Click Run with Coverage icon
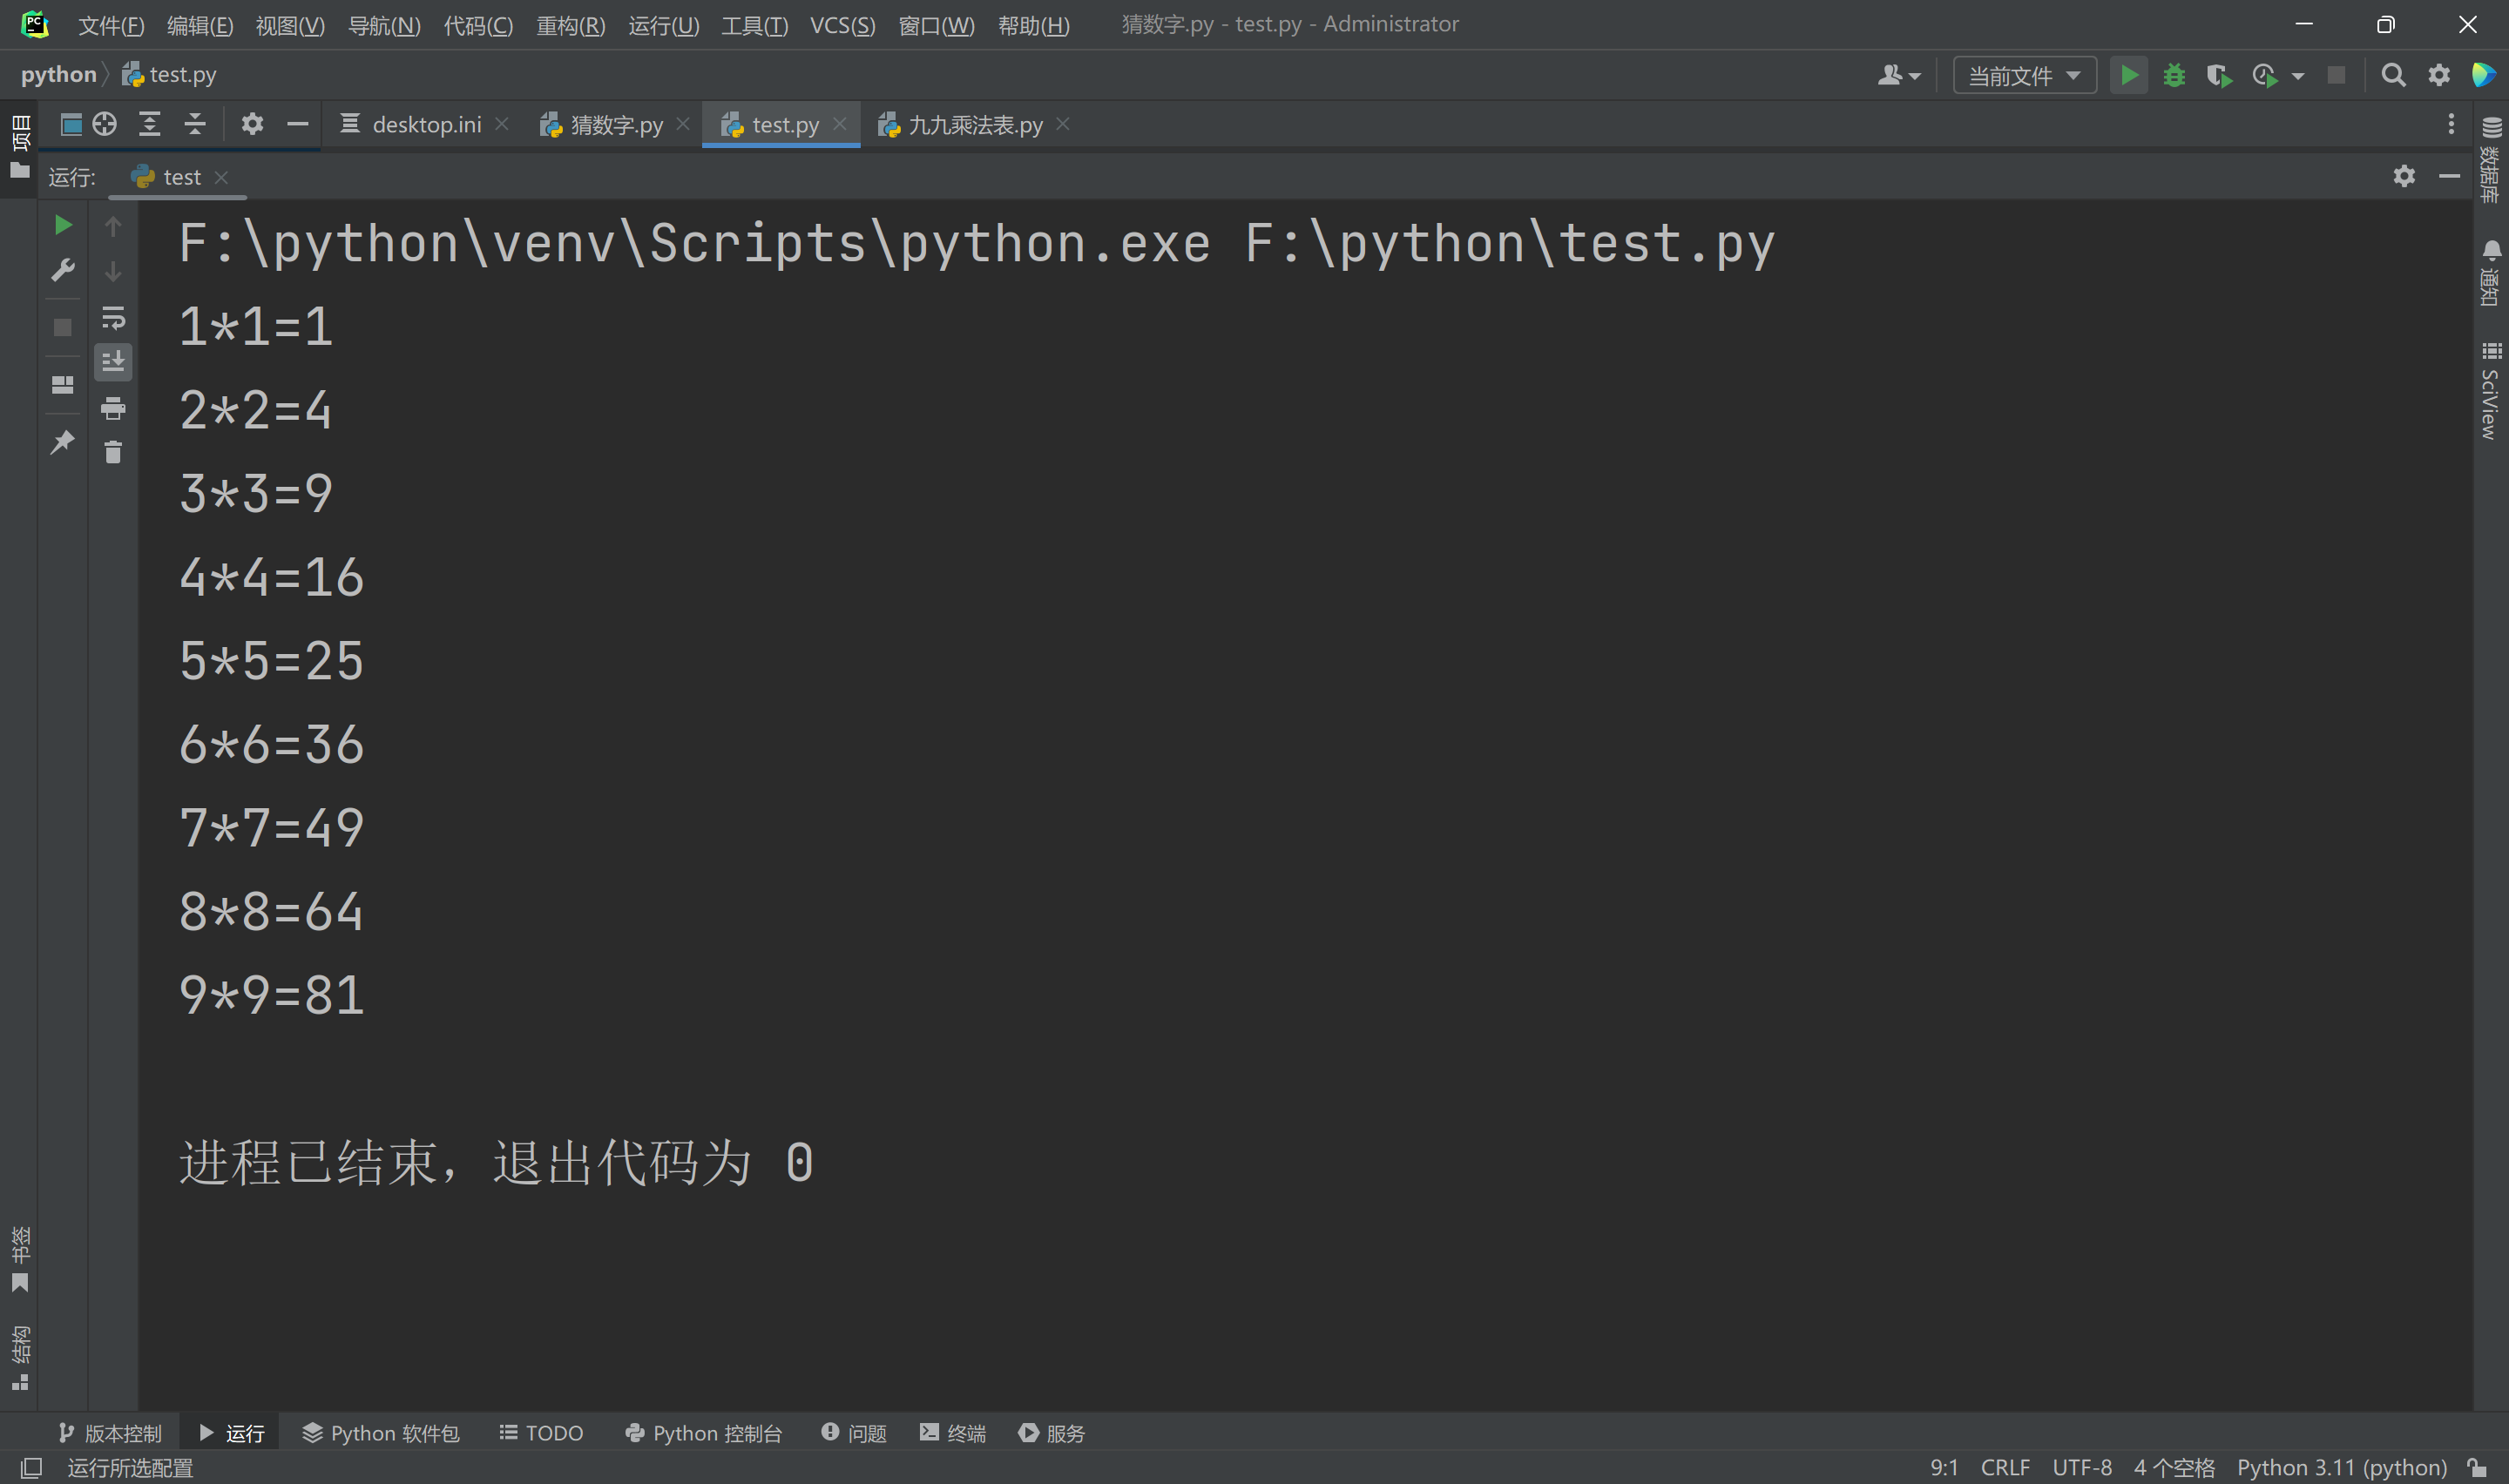Image resolution: width=2509 pixels, height=1484 pixels. click(2218, 75)
